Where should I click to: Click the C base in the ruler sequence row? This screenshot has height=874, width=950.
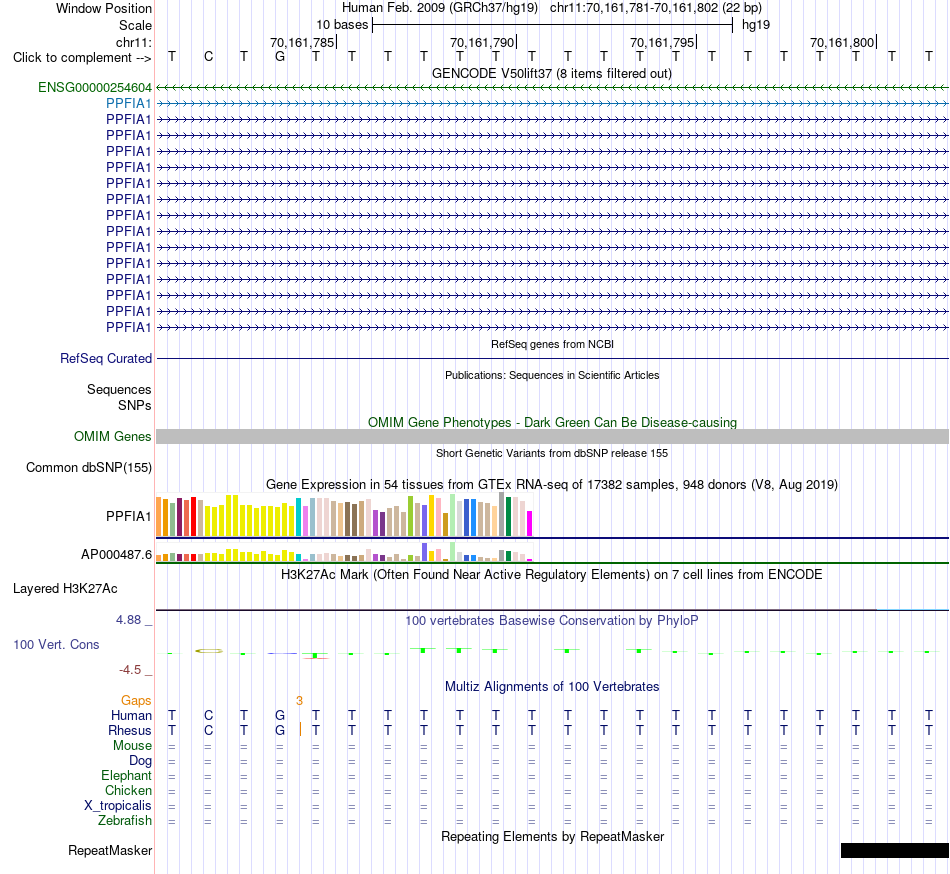click(208, 57)
